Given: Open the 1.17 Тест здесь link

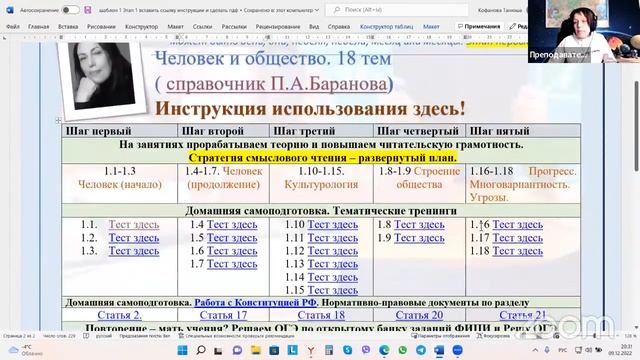Looking at the screenshot, I should point(518,238).
